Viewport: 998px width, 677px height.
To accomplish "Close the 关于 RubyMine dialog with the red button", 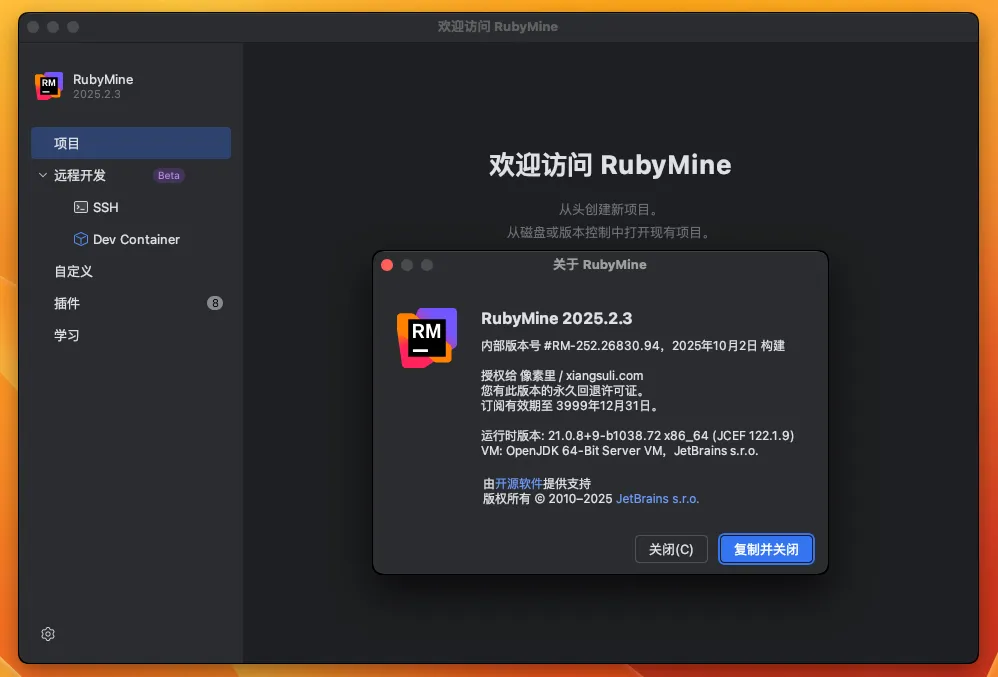I will [x=387, y=265].
